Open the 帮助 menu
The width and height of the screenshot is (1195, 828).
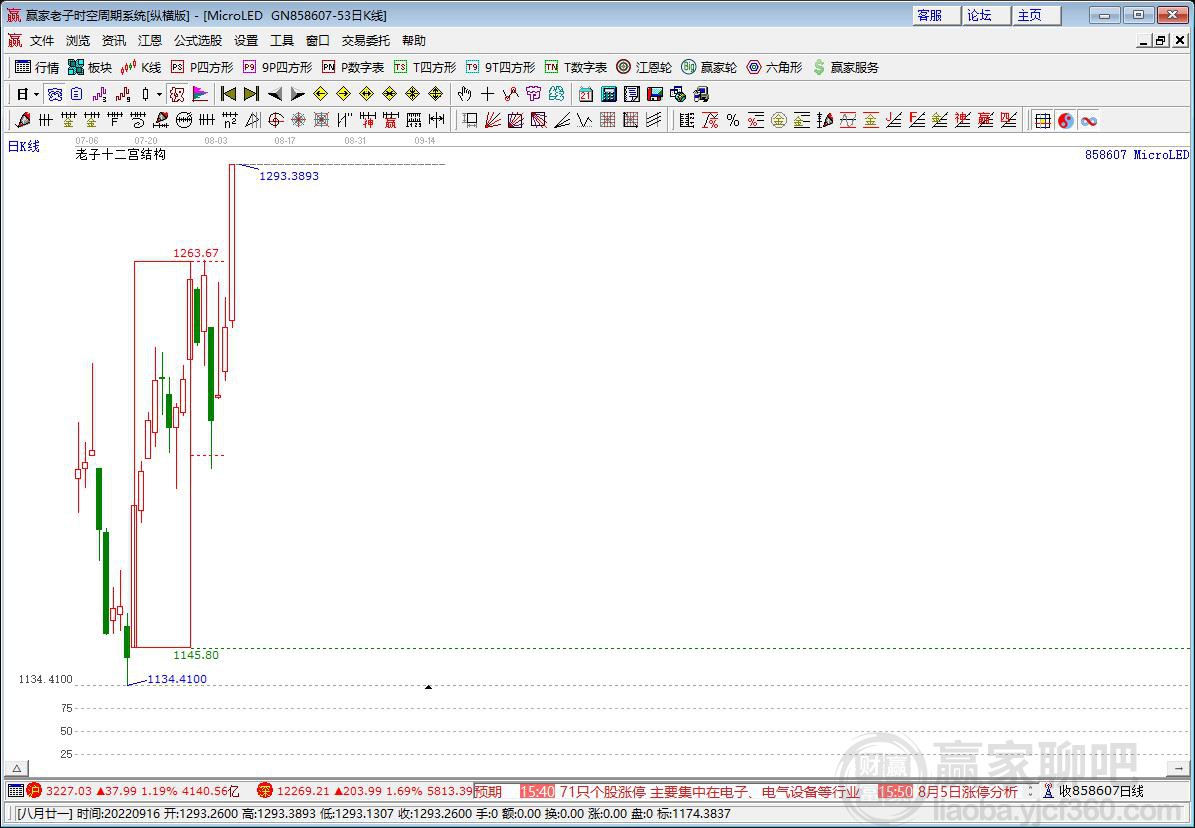(x=414, y=40)
